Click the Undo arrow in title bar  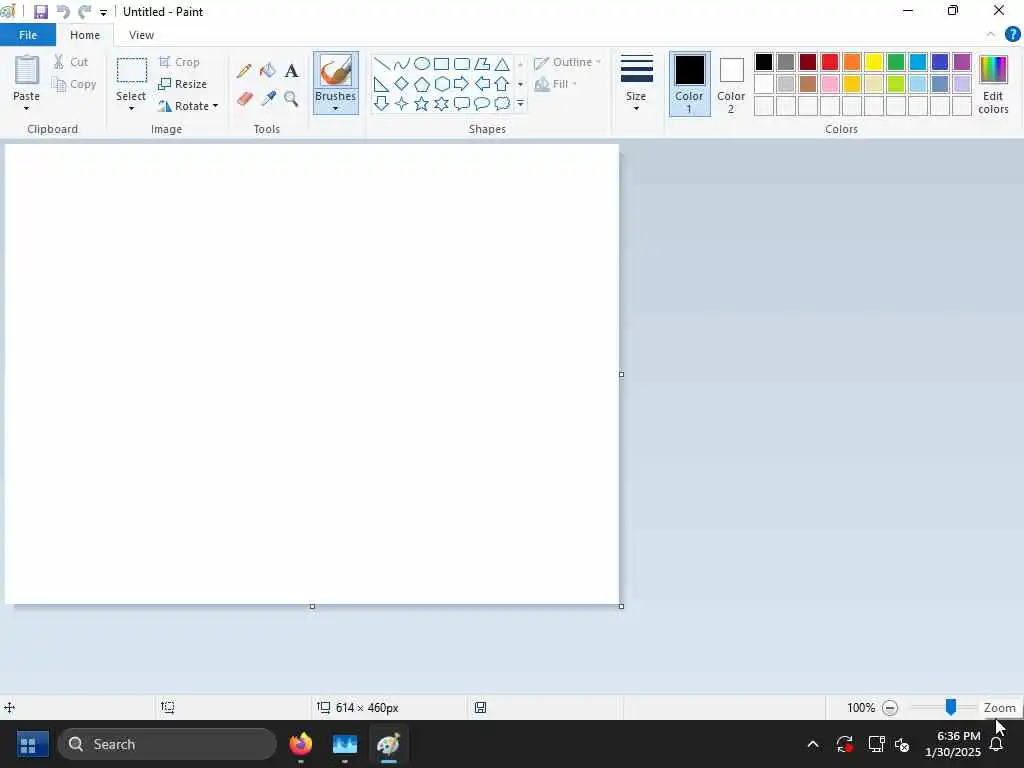point(63,12)
